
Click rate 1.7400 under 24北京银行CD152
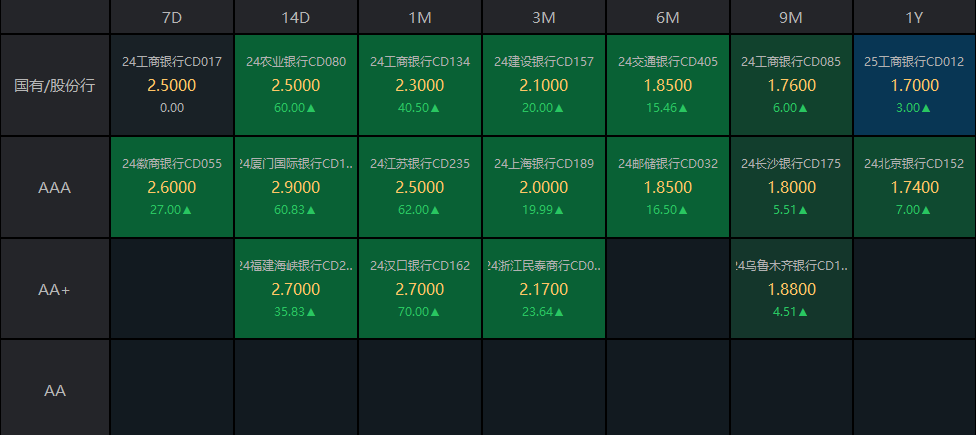click(914, 187)
